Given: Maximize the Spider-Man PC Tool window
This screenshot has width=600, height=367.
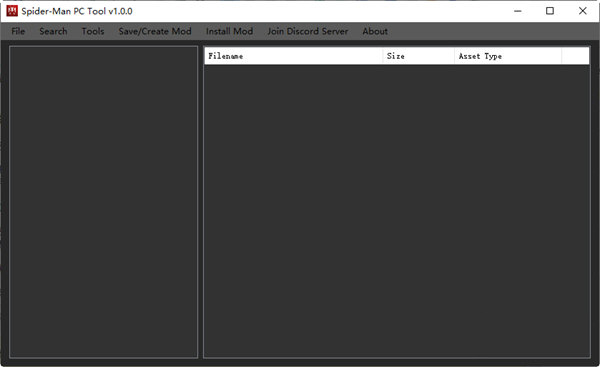Looking at the screenshot, I should pos(550,11).
